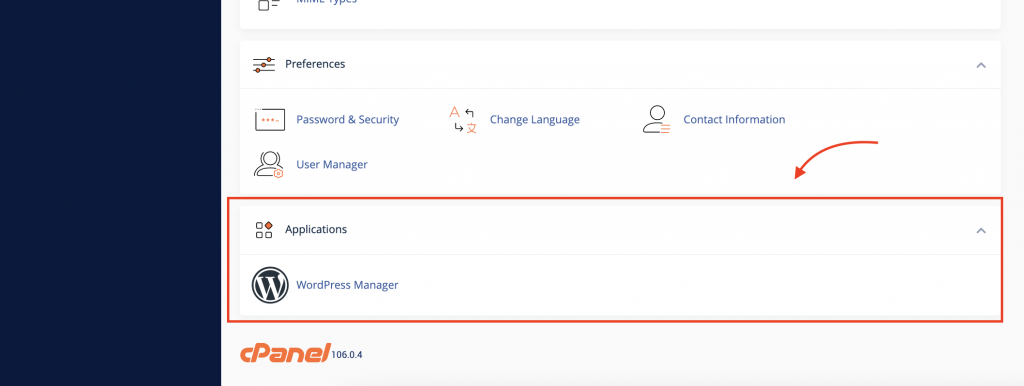Image resolution: width=1024 pixels, height=386 pixels.
Task: Open the WordPress Manager link
Action: click(347, 285)
